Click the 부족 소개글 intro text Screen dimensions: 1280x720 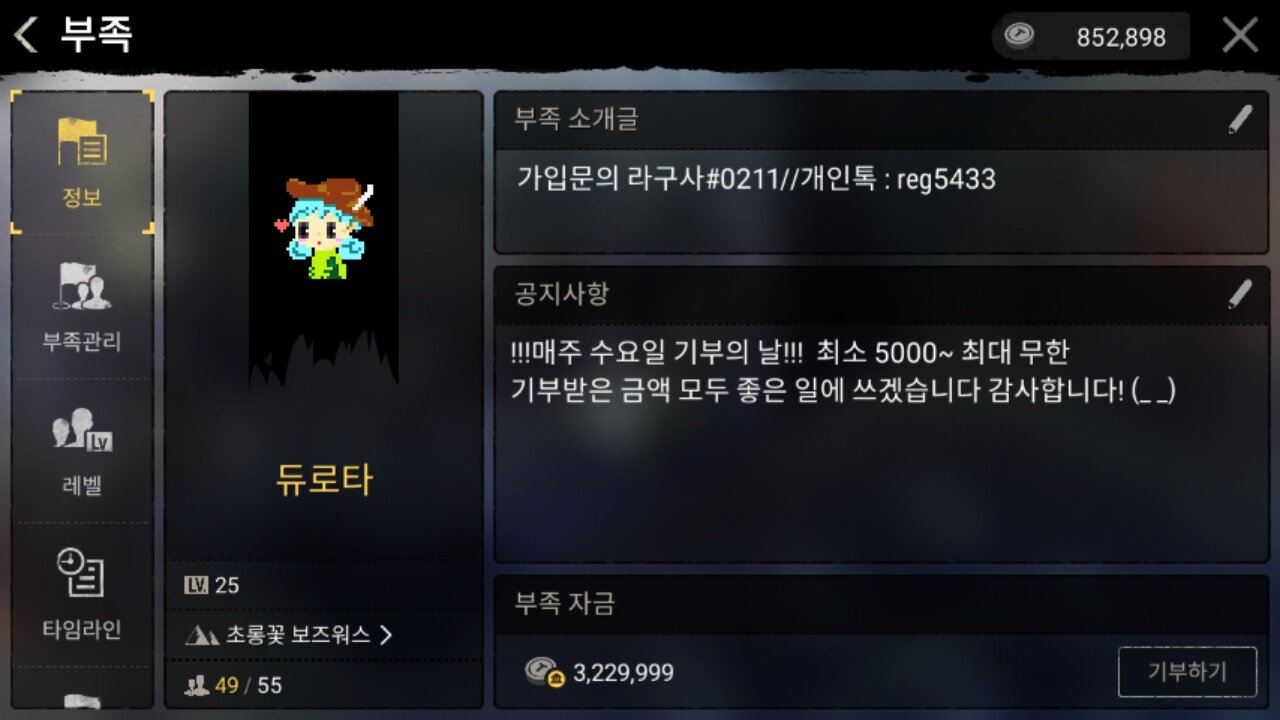tap(756, 179)
